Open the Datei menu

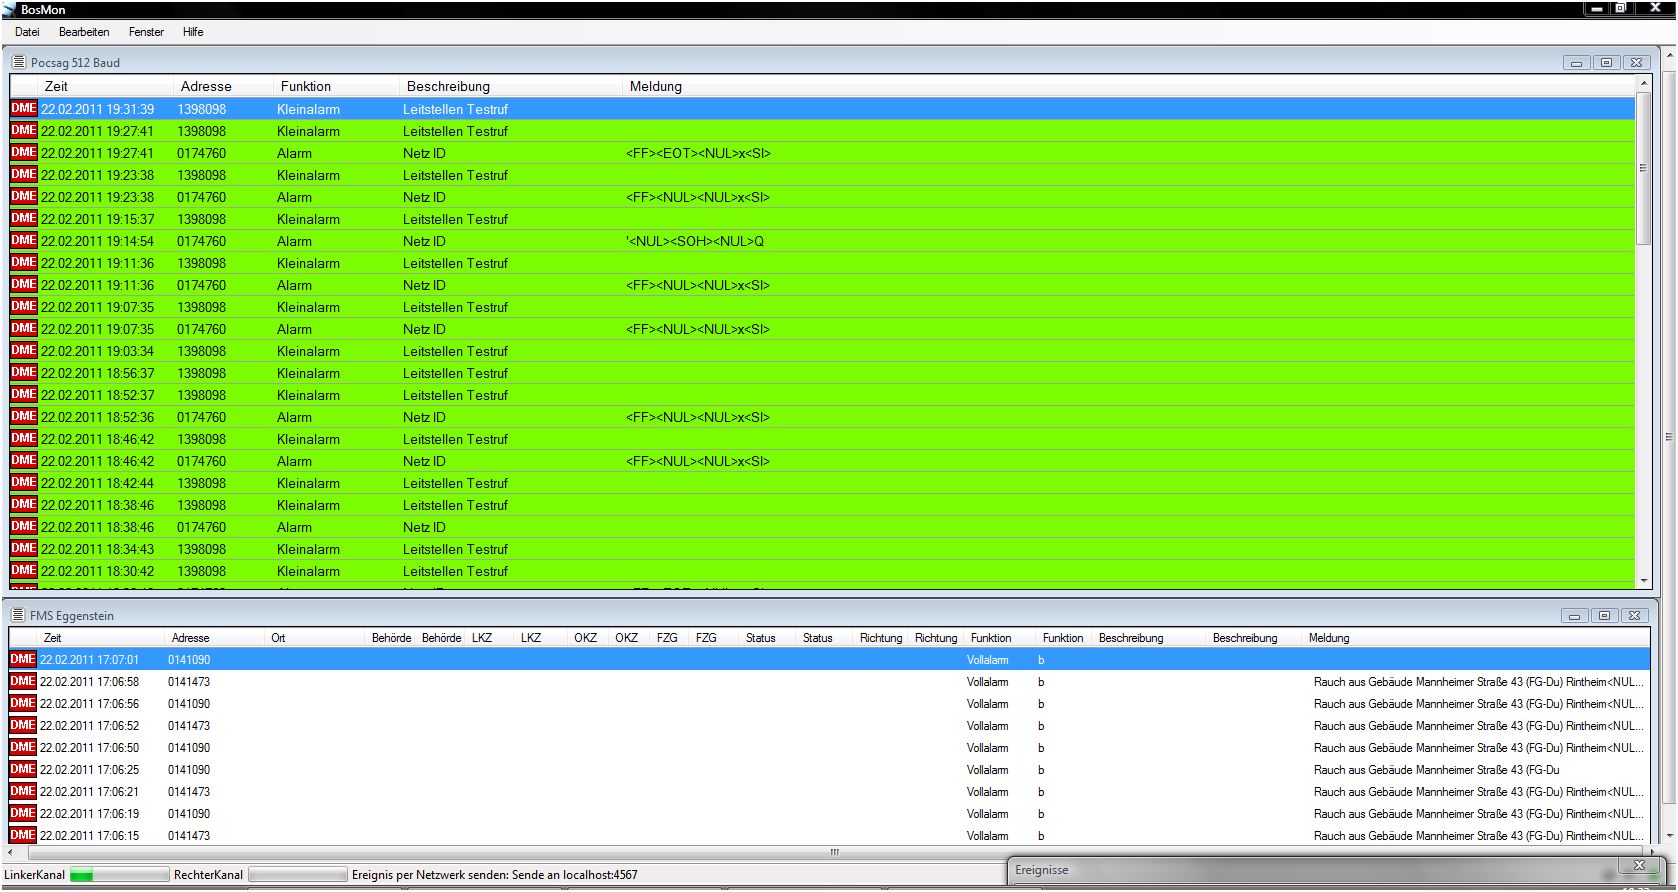[x=27, y=32]
